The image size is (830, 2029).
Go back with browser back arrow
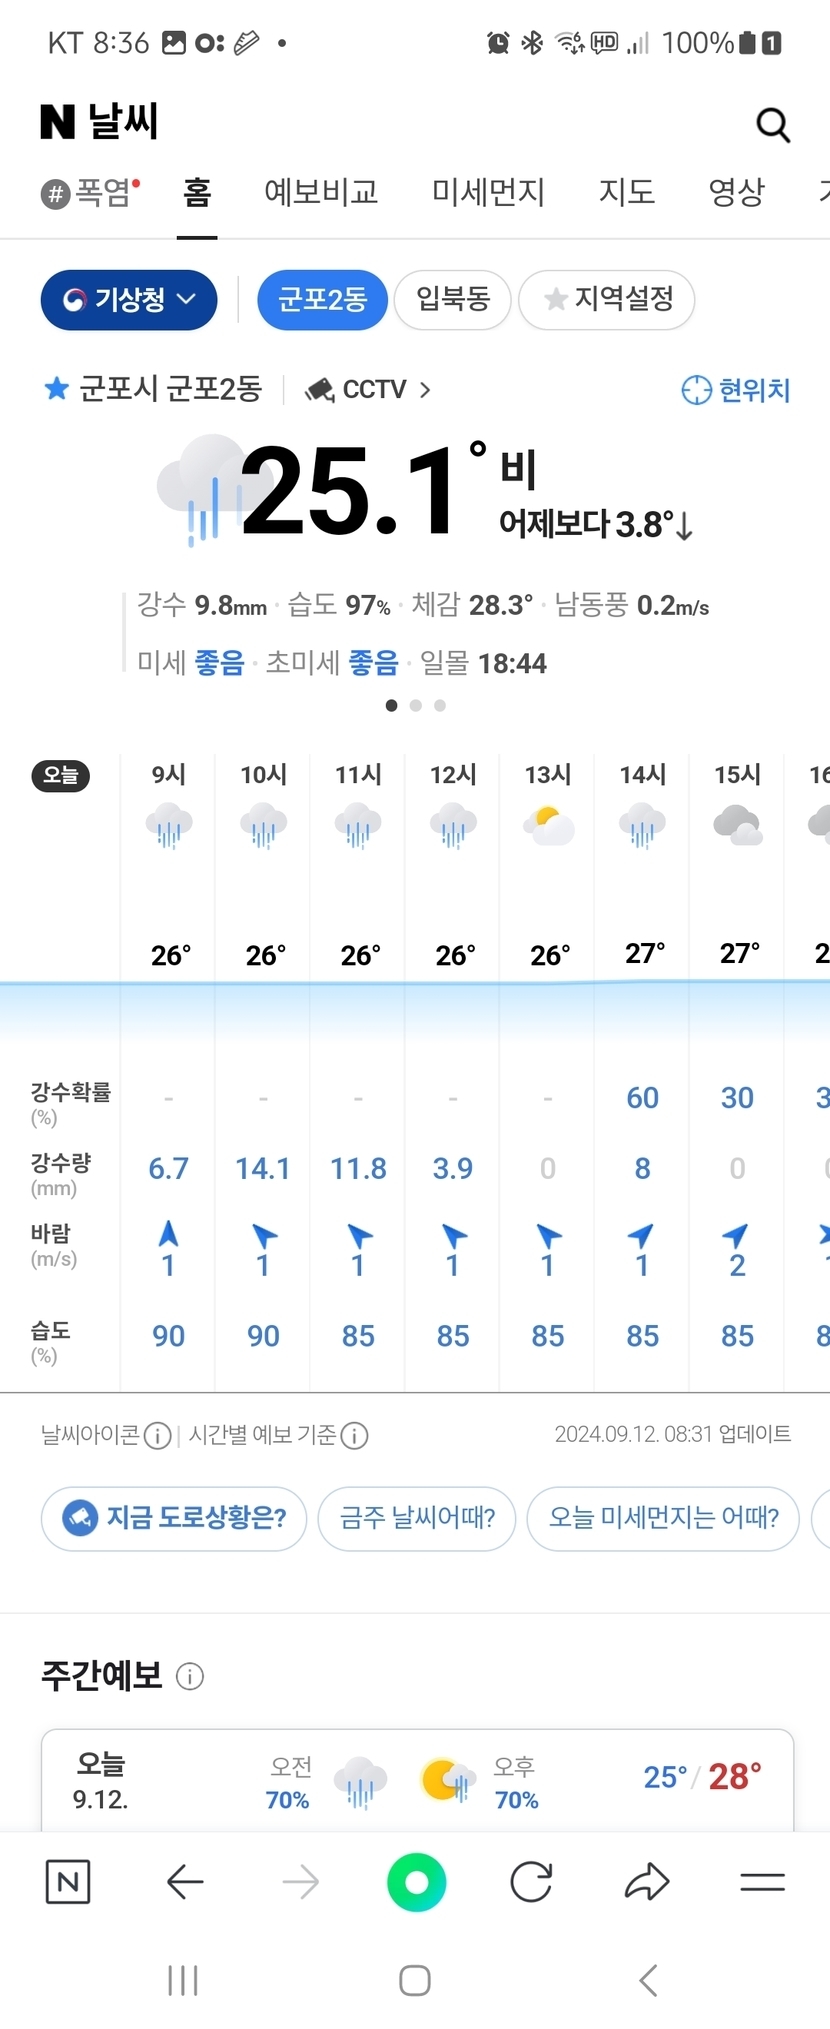185,1883
